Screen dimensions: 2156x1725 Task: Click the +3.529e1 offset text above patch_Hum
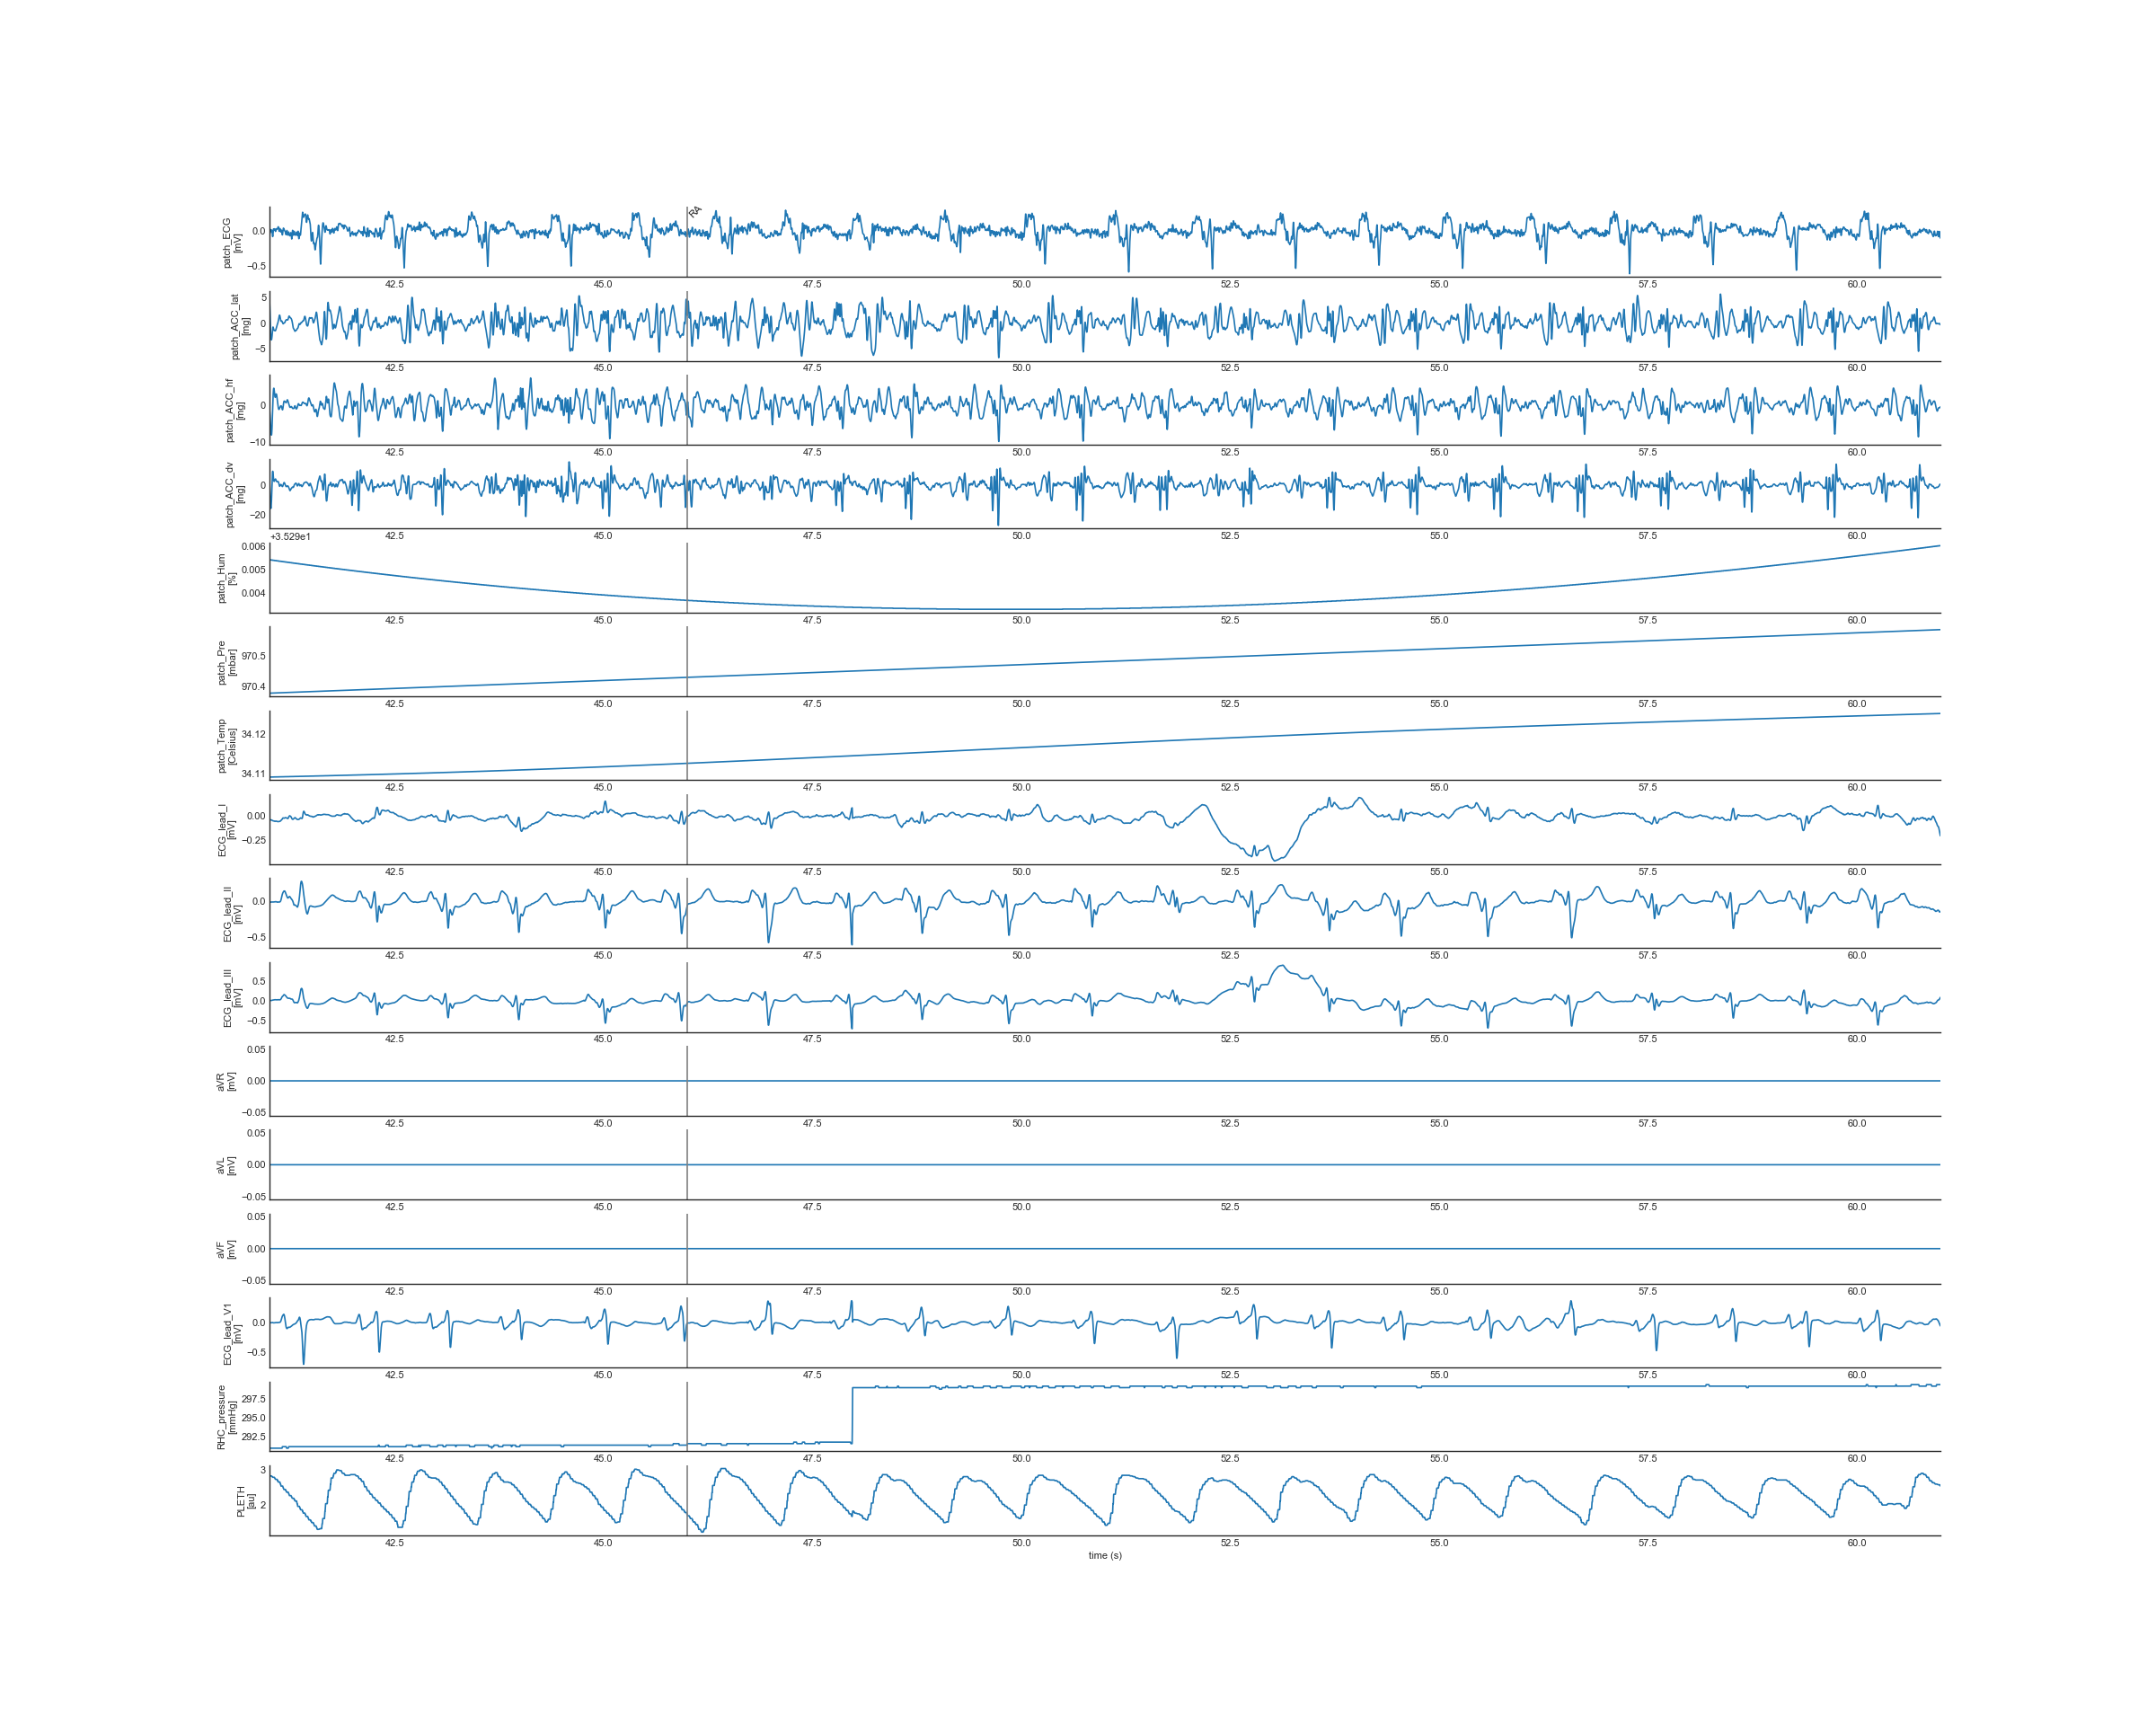point(290,537)
